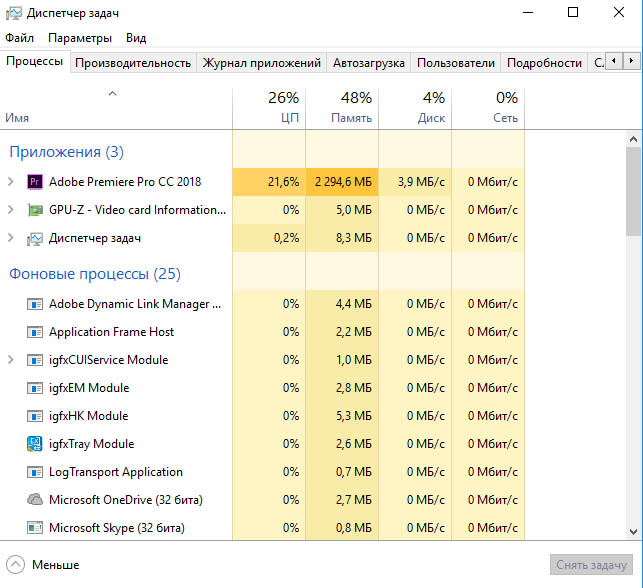Open the Вид menu
This screenshot has height=588, width=643.
(136, 38)
